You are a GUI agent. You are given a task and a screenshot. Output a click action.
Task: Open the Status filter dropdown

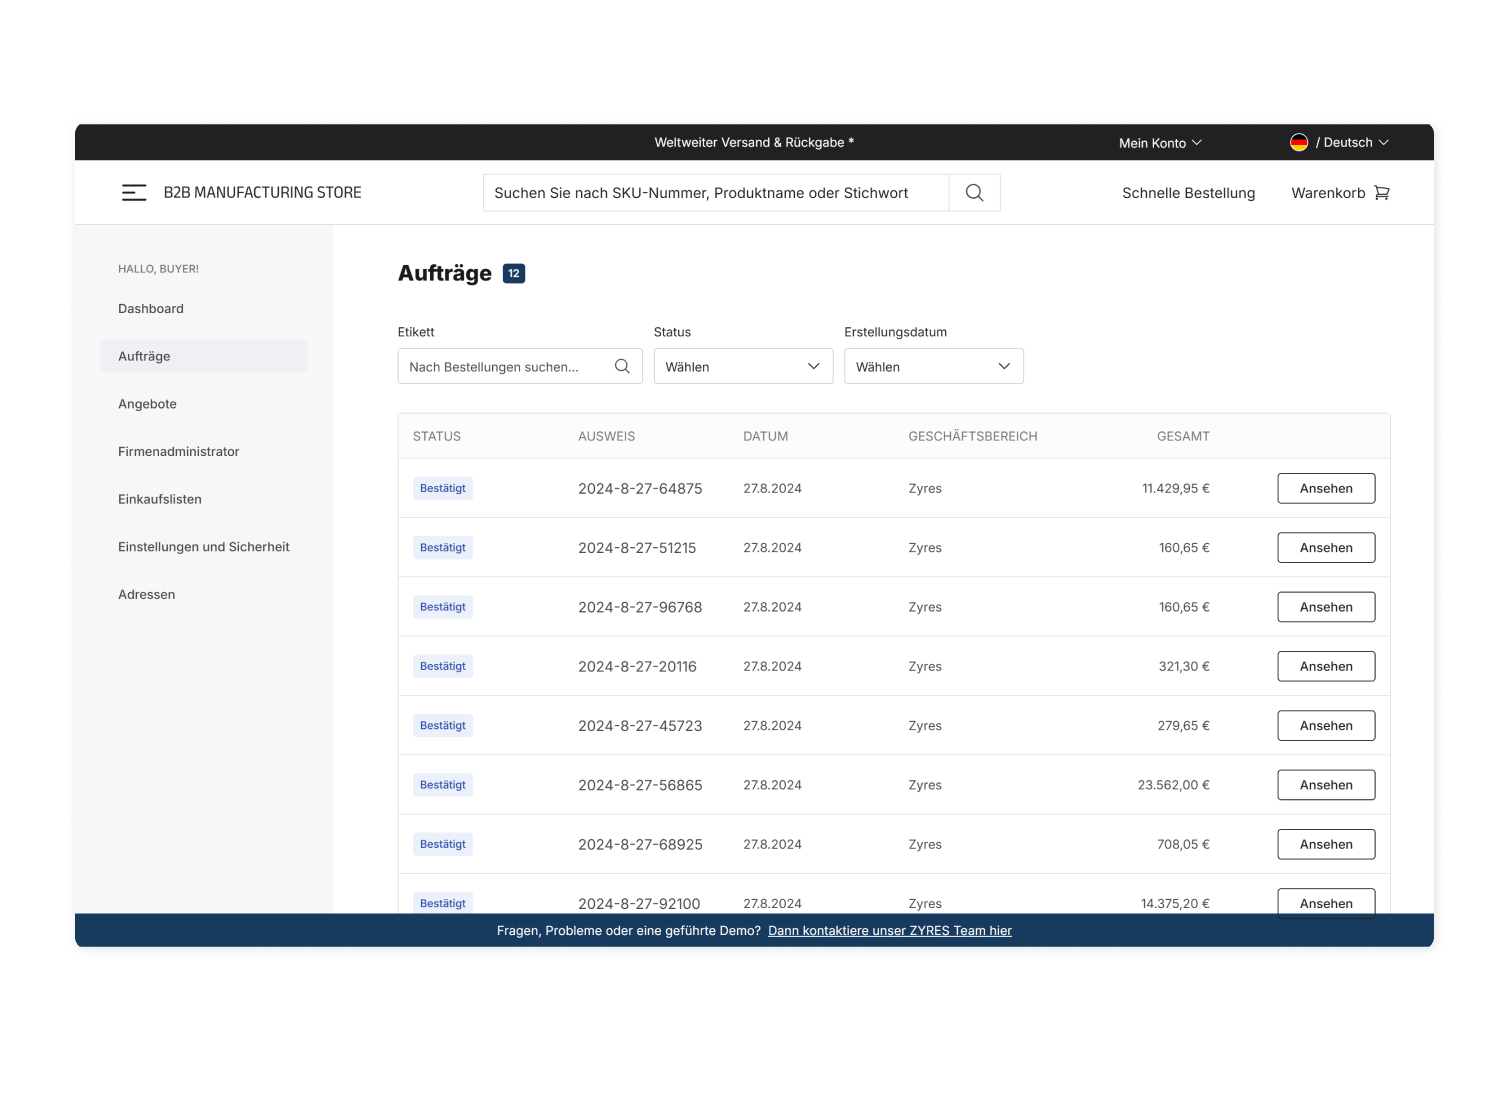click(743, 367)
